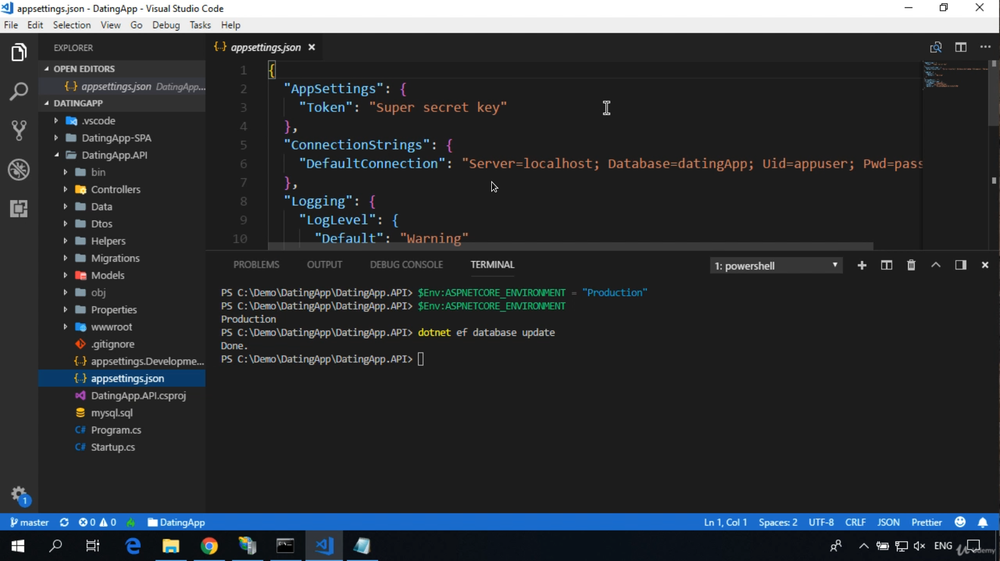
Task: Change indentation via 'Spaces: 2'
Action: [778, 522]
